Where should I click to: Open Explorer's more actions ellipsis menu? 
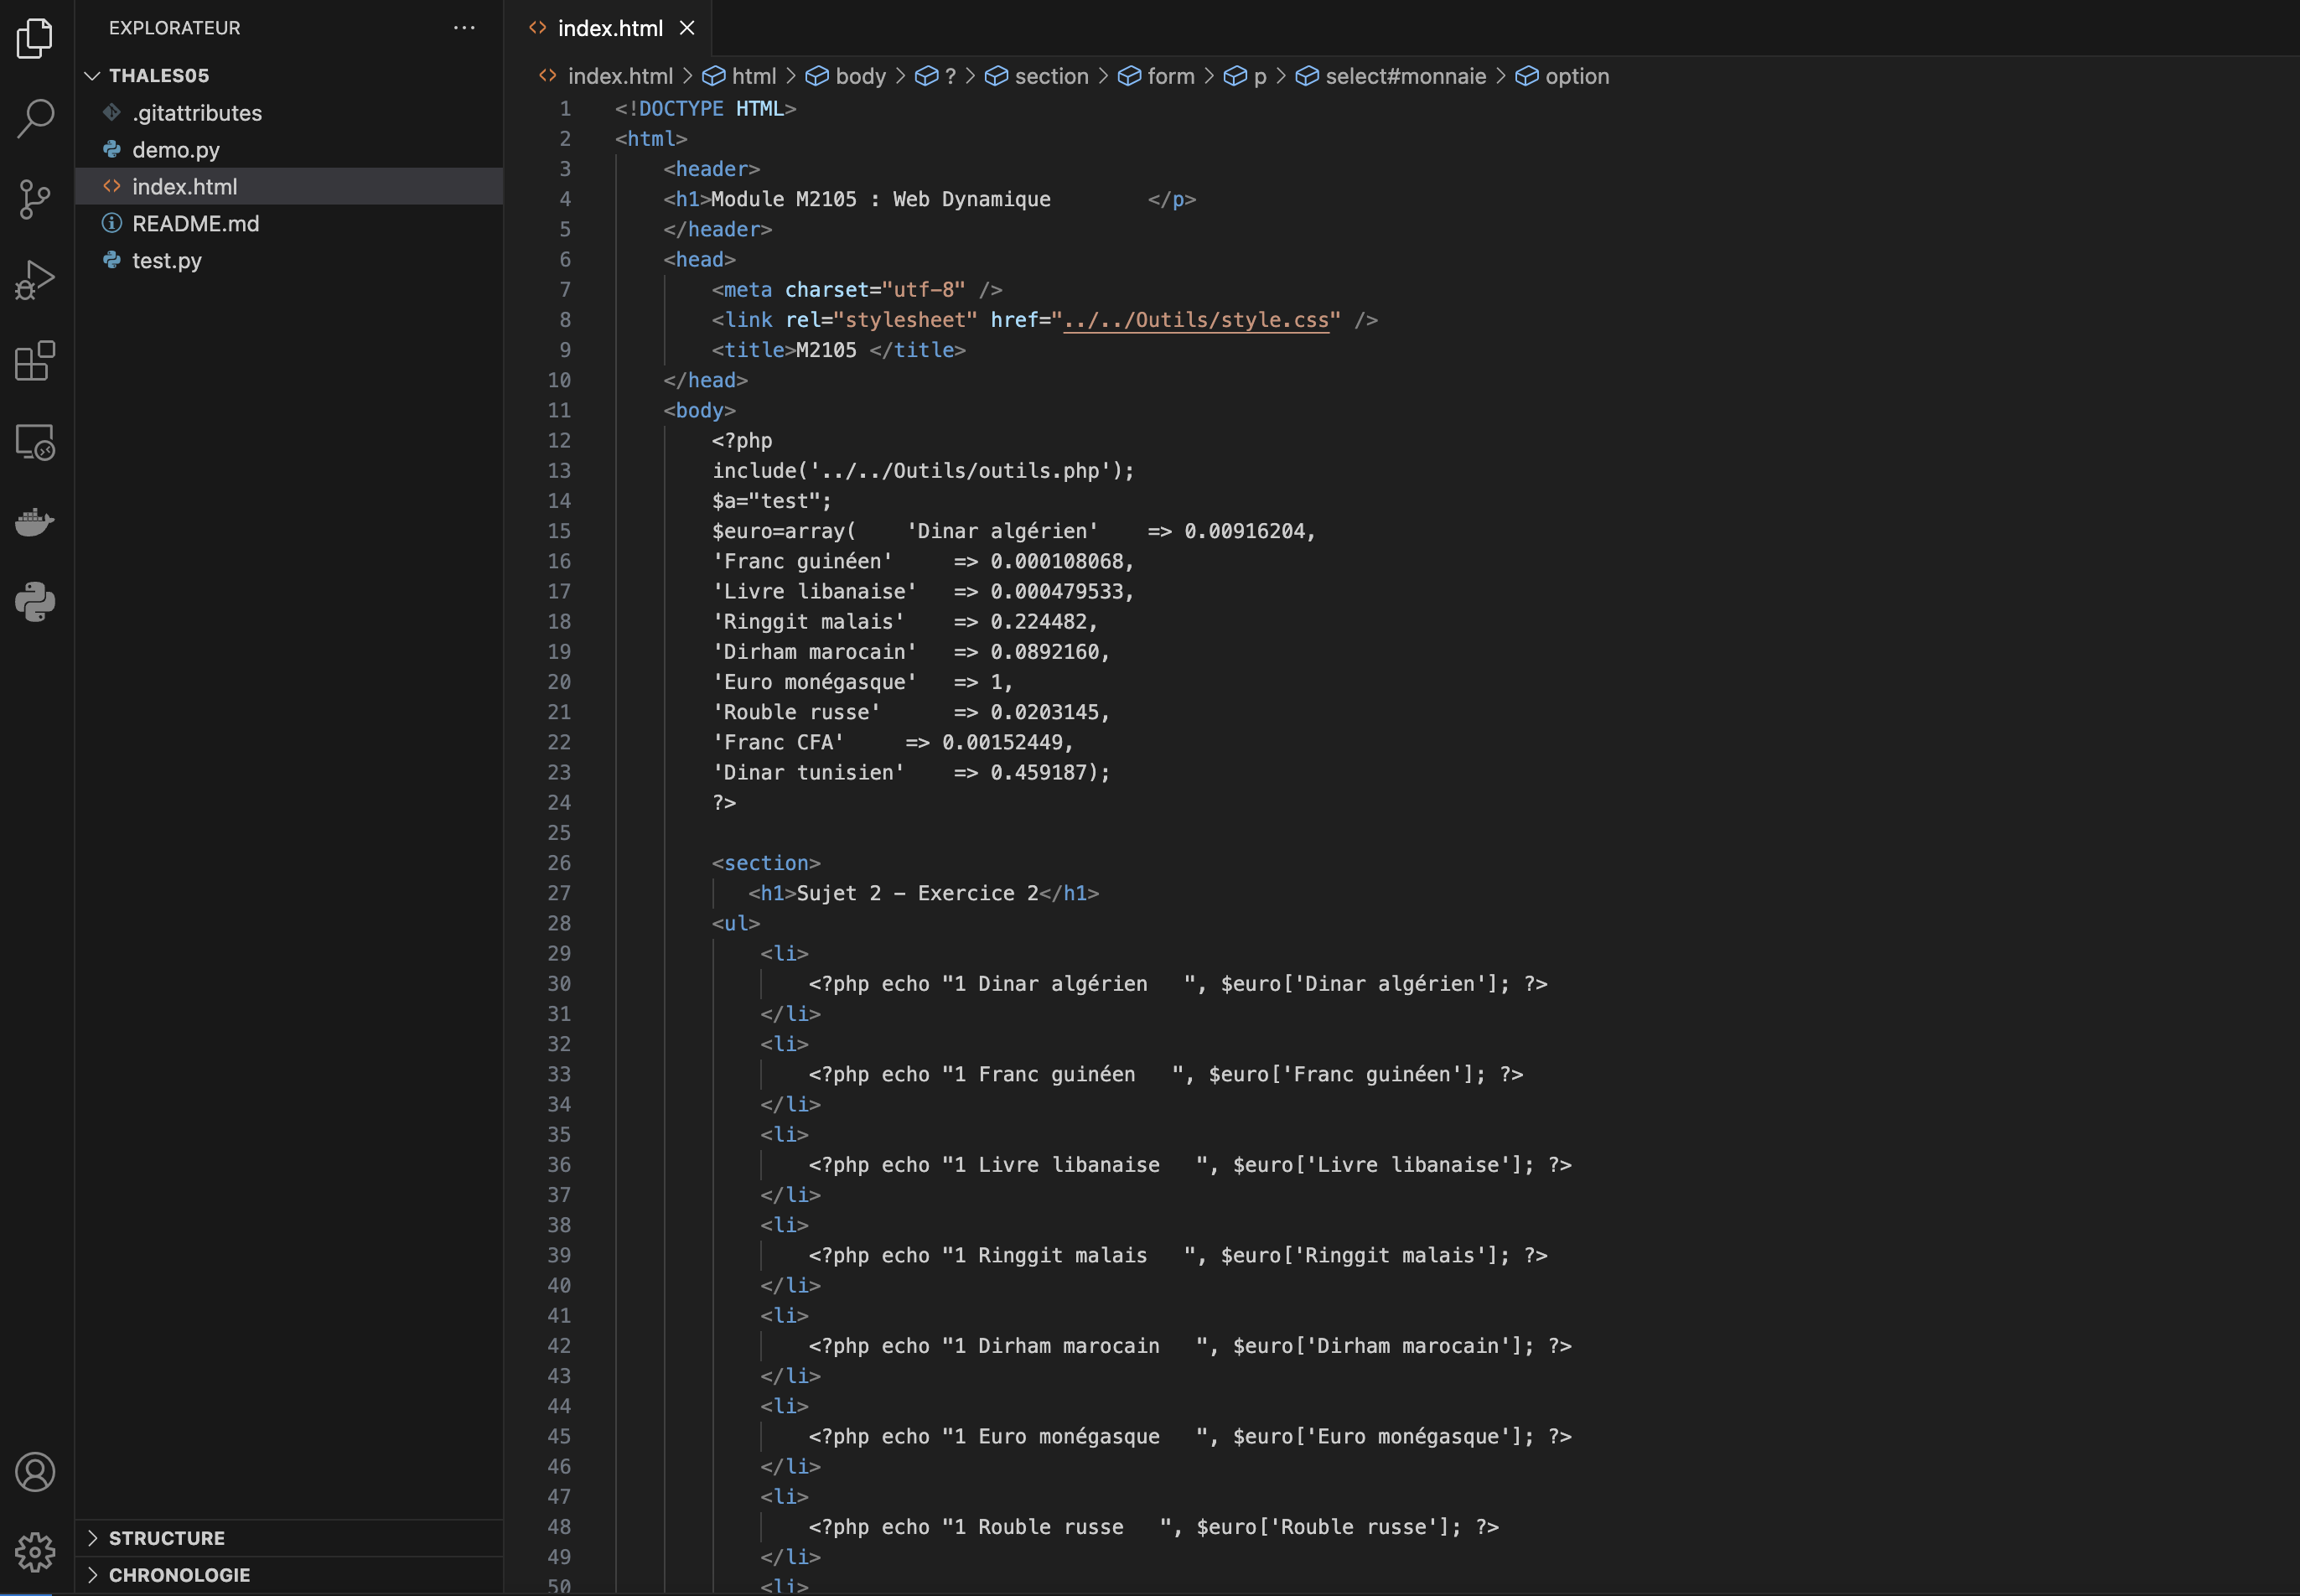pyautogui.click(x=464, y=28)
